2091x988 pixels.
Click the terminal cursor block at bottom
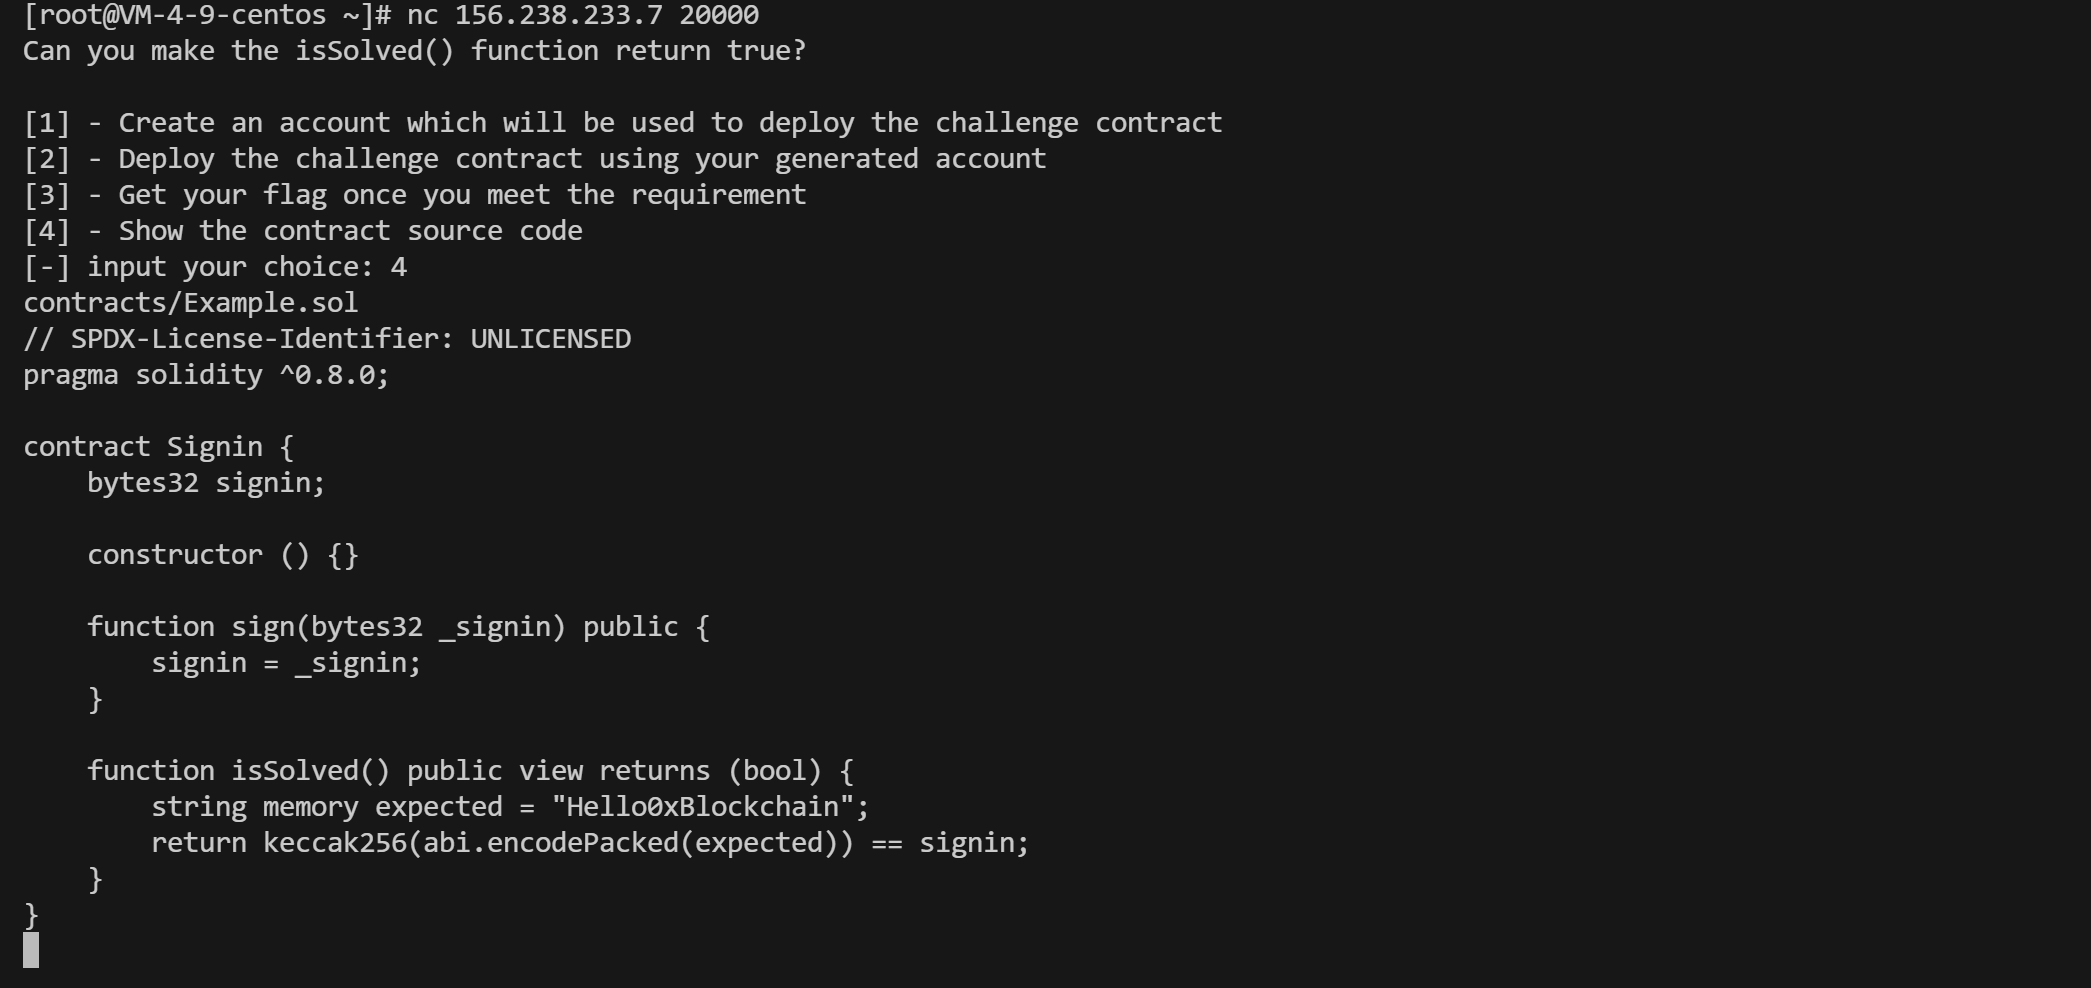[31, 950]
